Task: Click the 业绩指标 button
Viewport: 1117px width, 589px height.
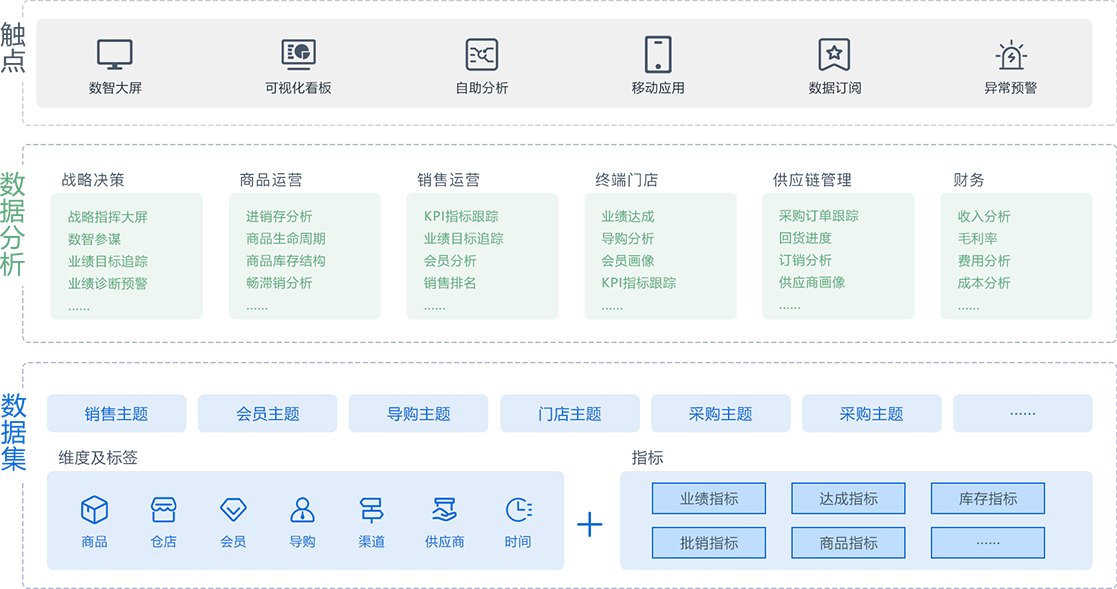Action: (709, 498)
